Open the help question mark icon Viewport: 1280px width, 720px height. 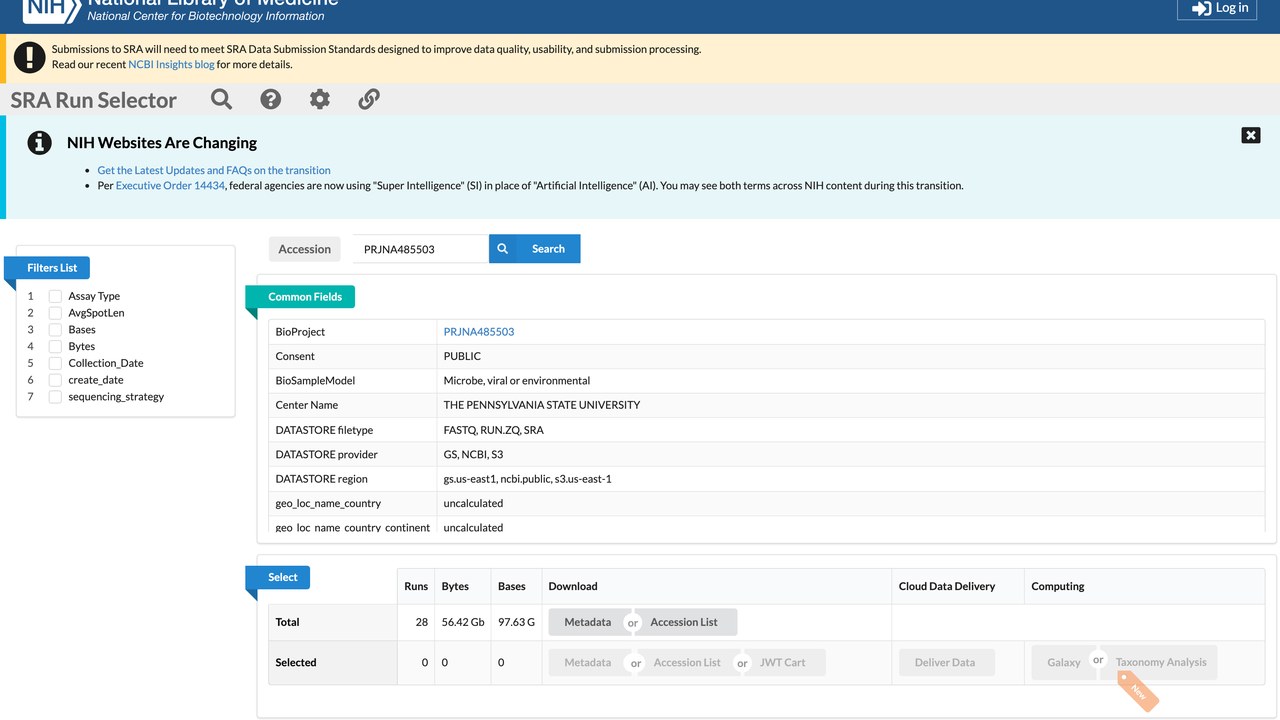pos(270,99)
